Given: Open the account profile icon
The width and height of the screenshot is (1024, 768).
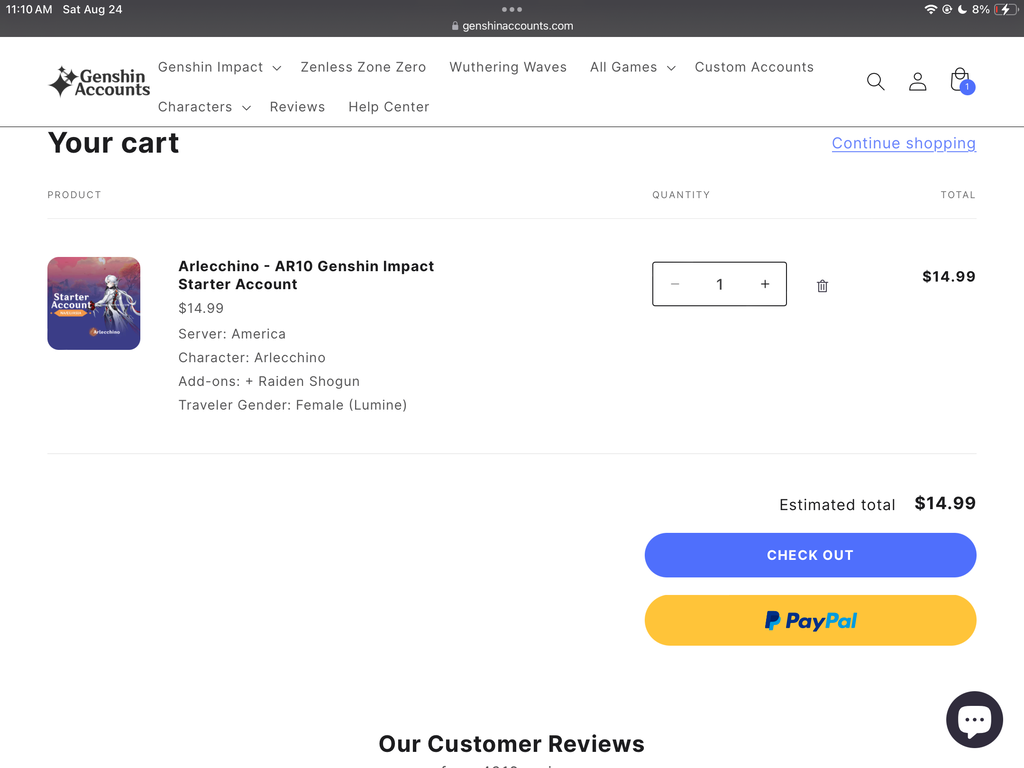Looking at the screenshot, I should coord(918,82).
